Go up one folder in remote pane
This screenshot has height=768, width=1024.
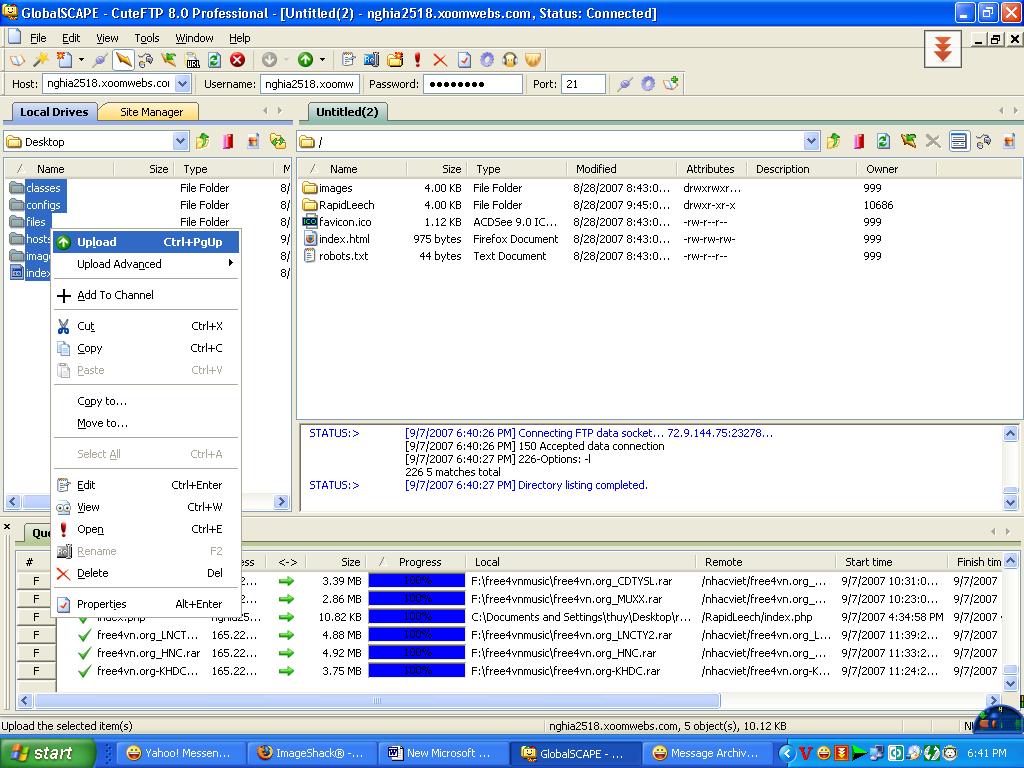tap(833, 141)
